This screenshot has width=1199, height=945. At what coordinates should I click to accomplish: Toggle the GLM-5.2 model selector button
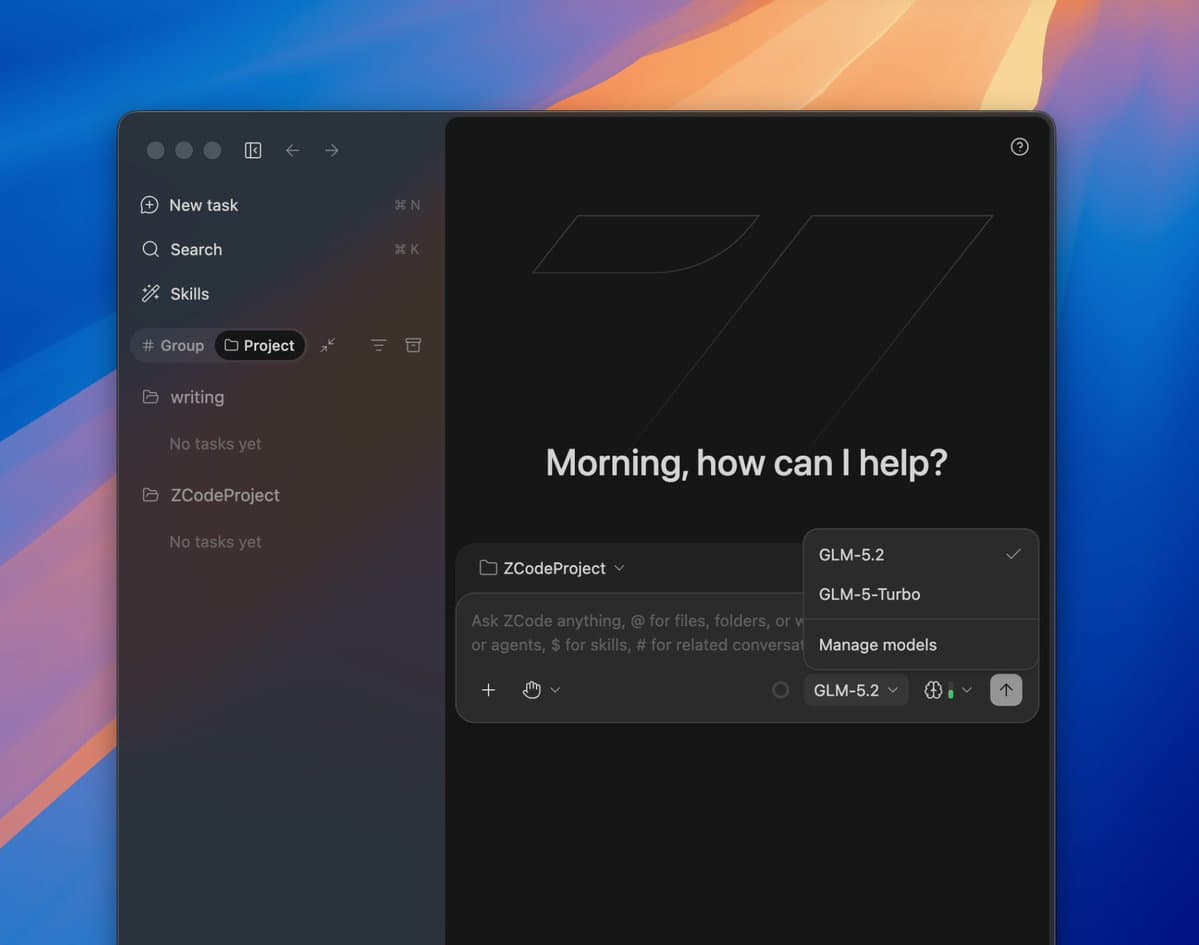pyautogui.click(x=856, y=690)
